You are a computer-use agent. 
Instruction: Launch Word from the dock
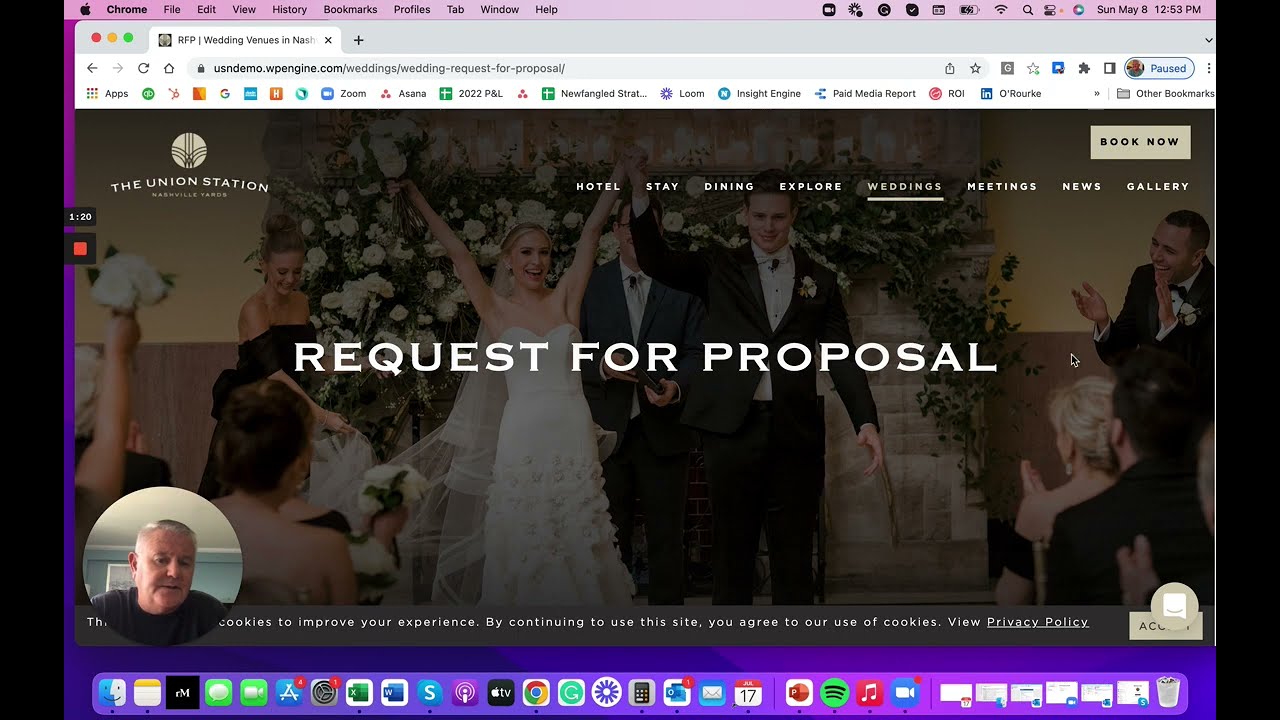pos(394,692)
